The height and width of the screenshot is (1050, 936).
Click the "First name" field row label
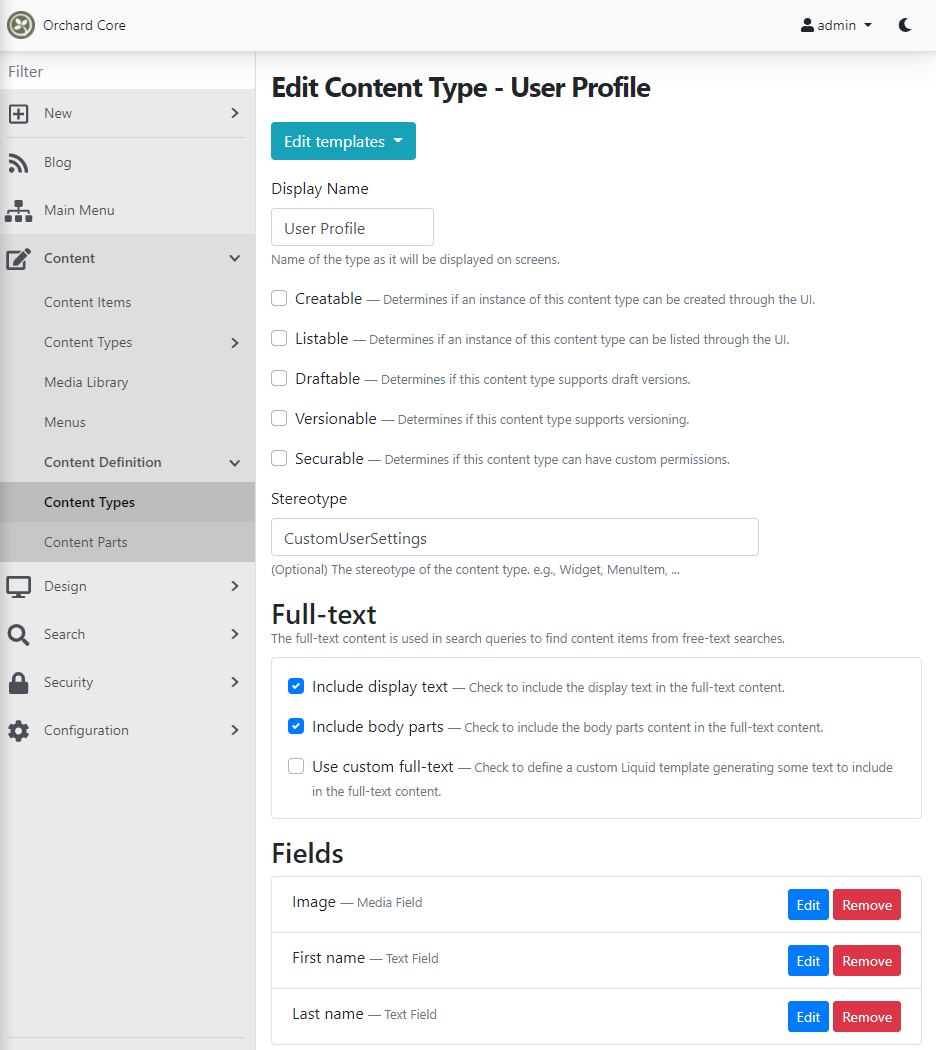tap(329, 958)
